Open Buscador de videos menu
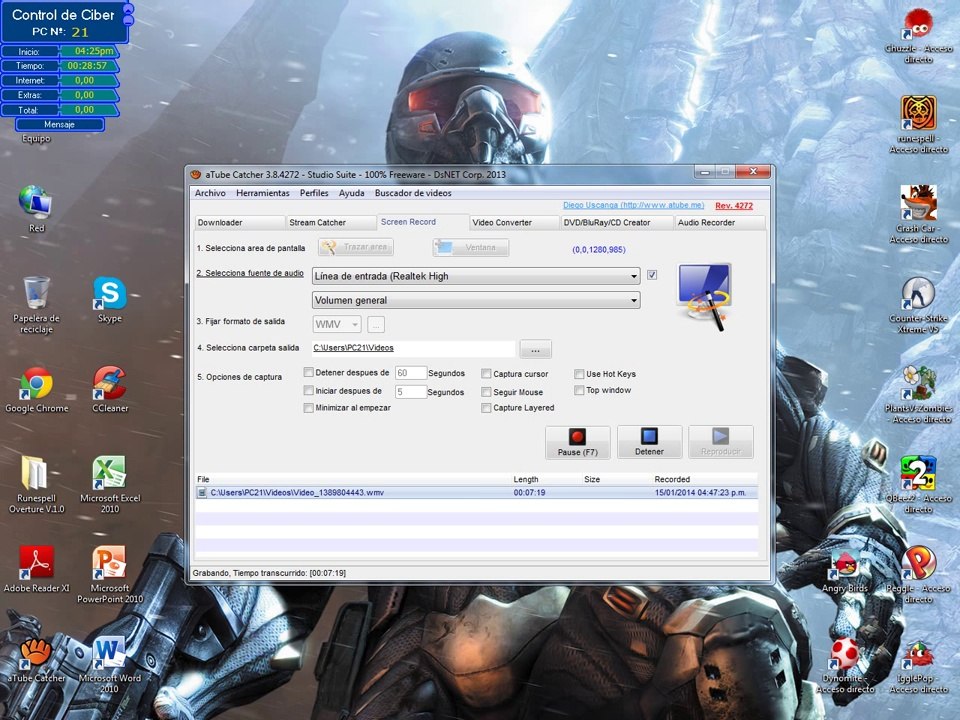Image resolution: width=960 pixels, height=720 pixels. (x=413, y=193)
